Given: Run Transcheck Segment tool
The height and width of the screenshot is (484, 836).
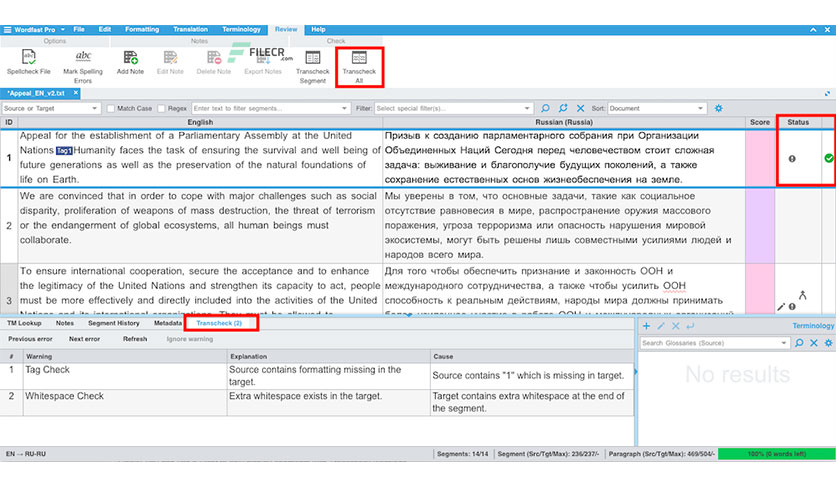Looking at the screenshot, I should click(312, 66).
